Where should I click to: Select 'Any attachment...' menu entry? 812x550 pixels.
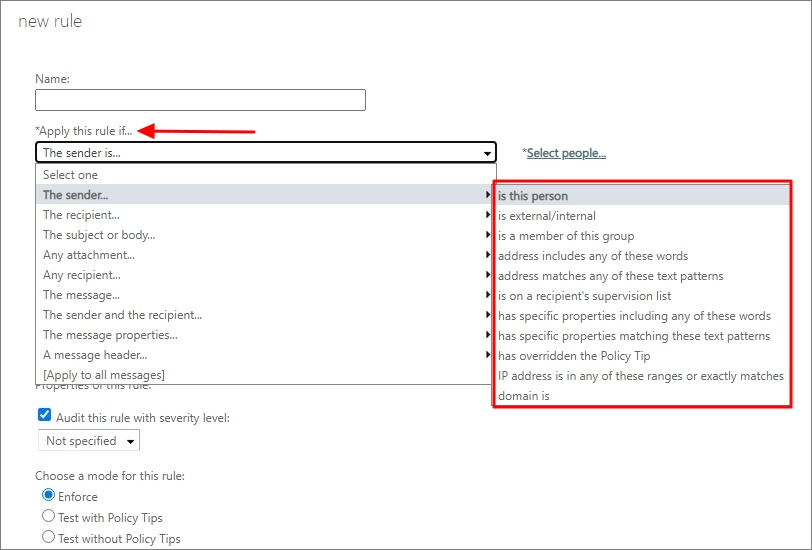pos(264,255)
